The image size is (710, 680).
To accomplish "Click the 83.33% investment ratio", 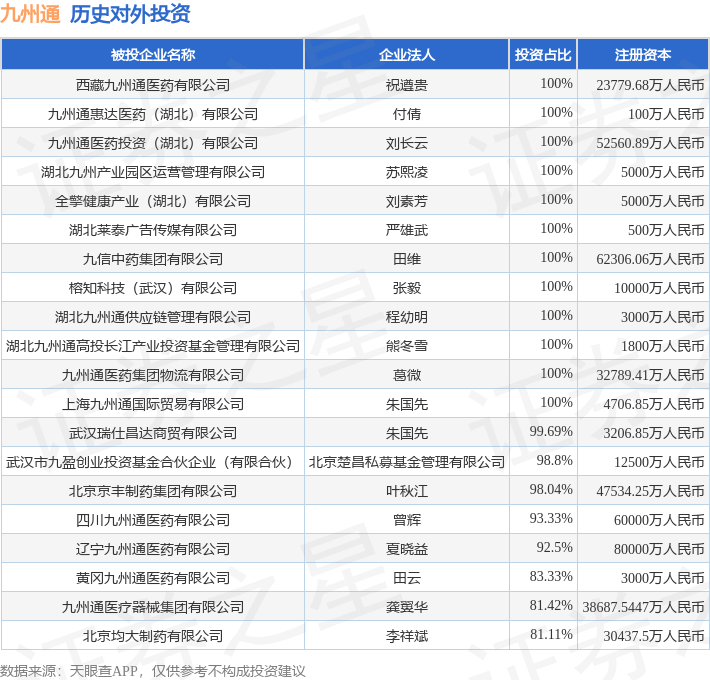I will (551, 576).
